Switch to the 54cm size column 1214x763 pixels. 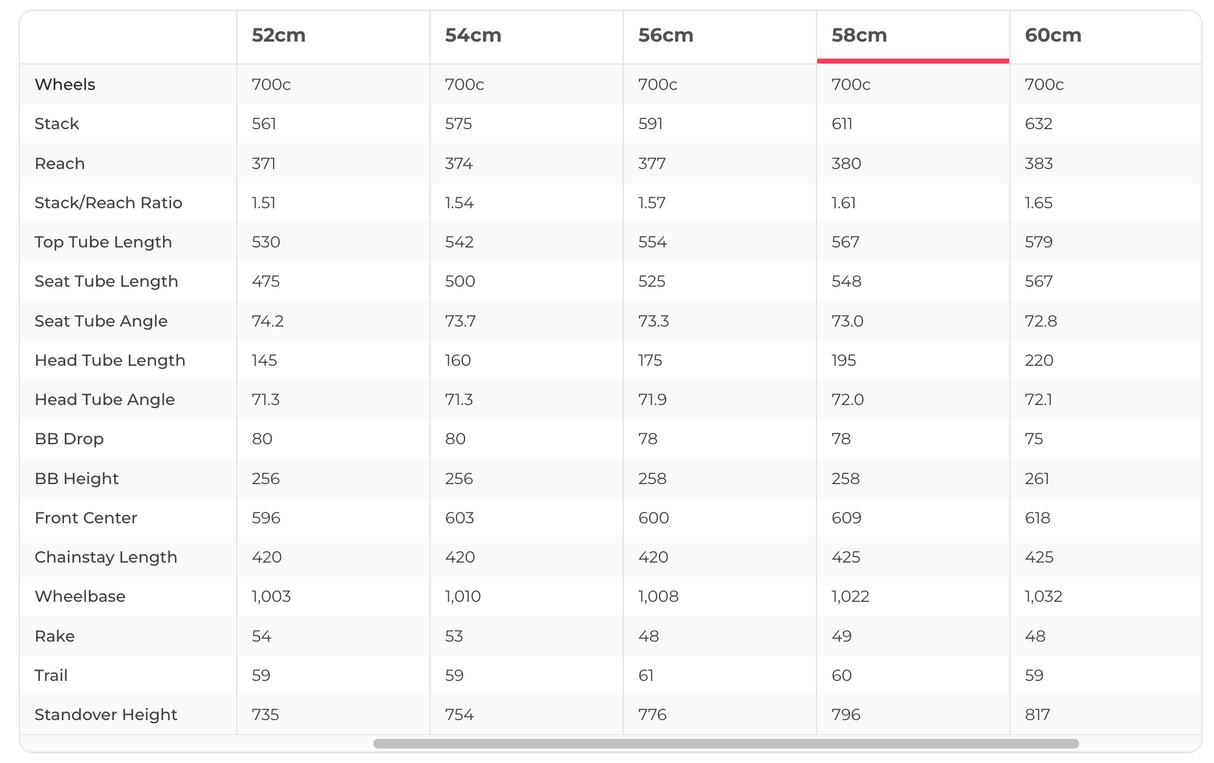coord(473,36)
